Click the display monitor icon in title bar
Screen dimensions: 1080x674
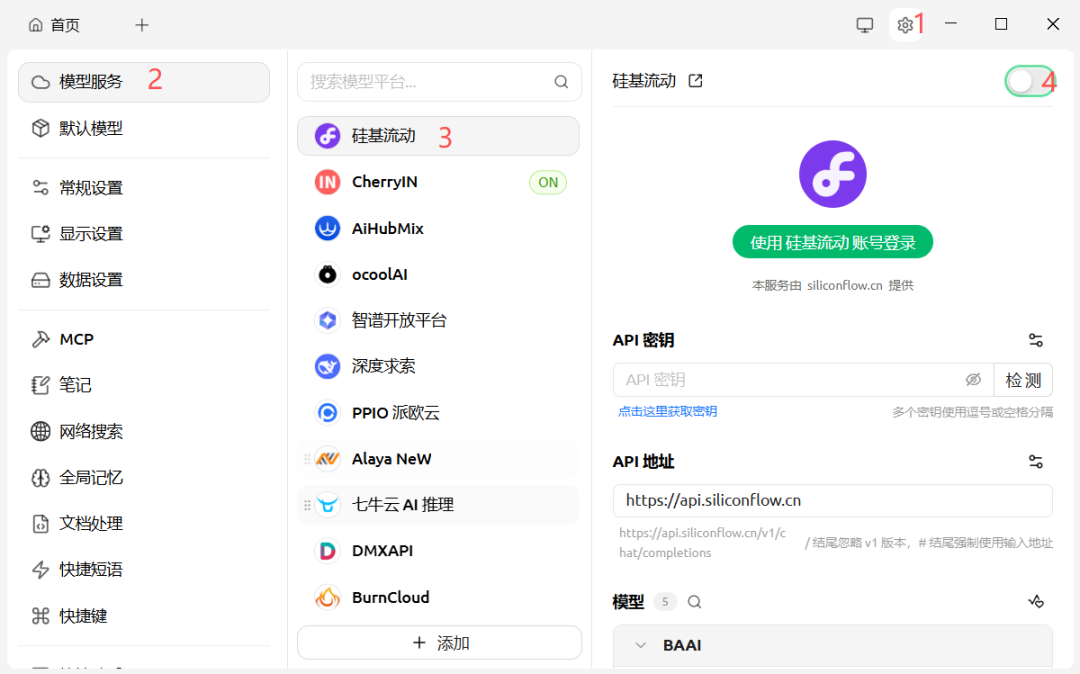pos(864,25)
